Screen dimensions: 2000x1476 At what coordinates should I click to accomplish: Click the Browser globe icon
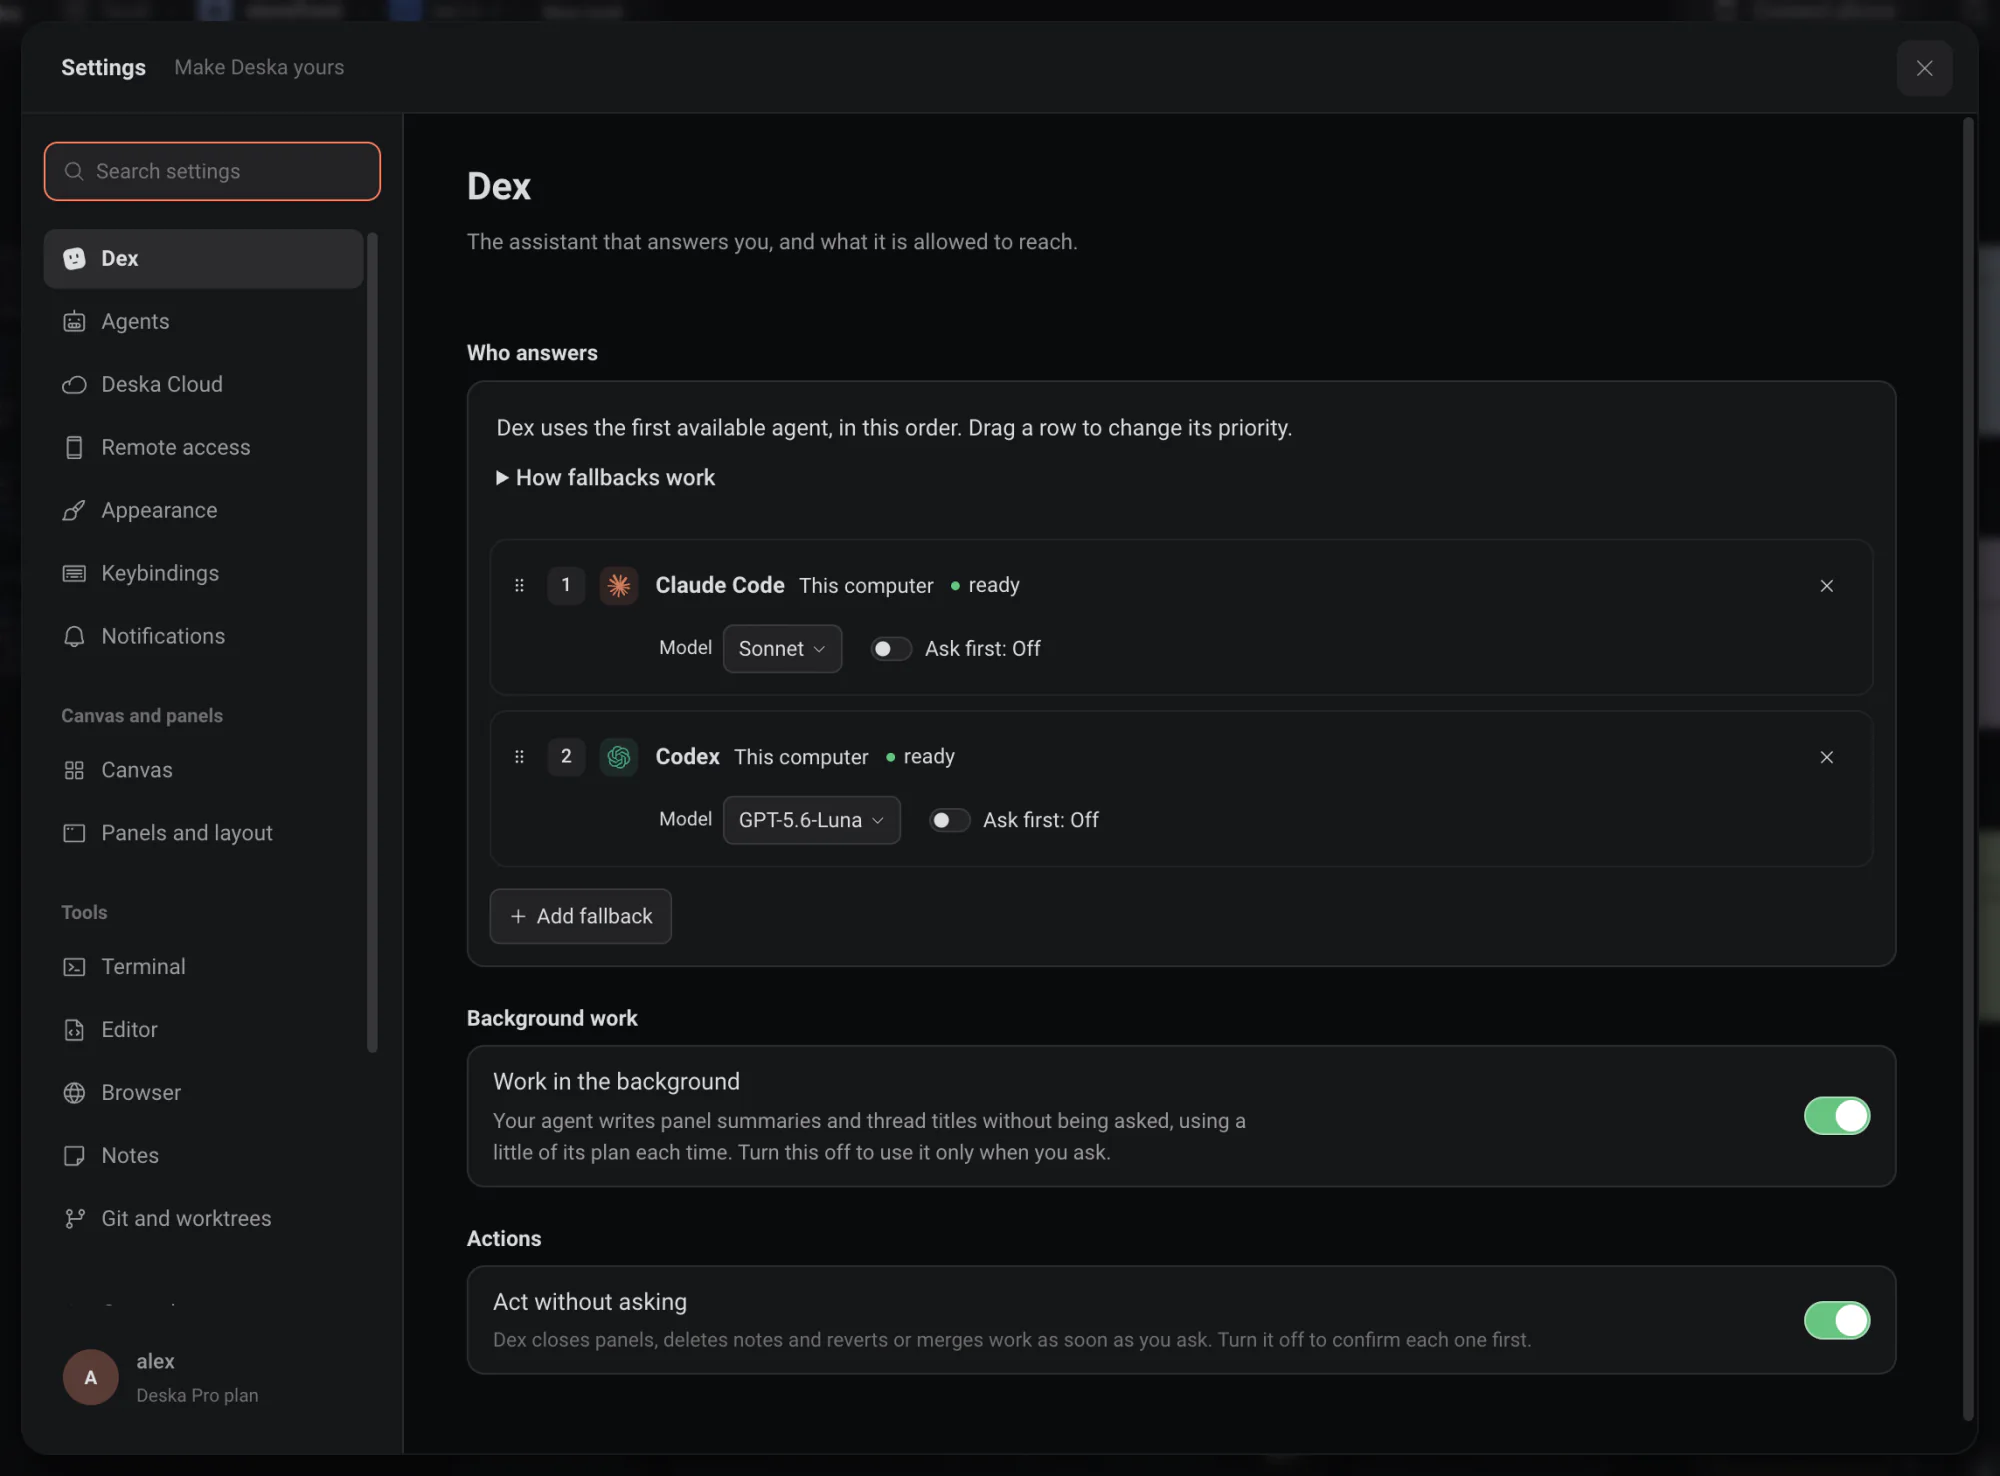(x=74, y=1093)
